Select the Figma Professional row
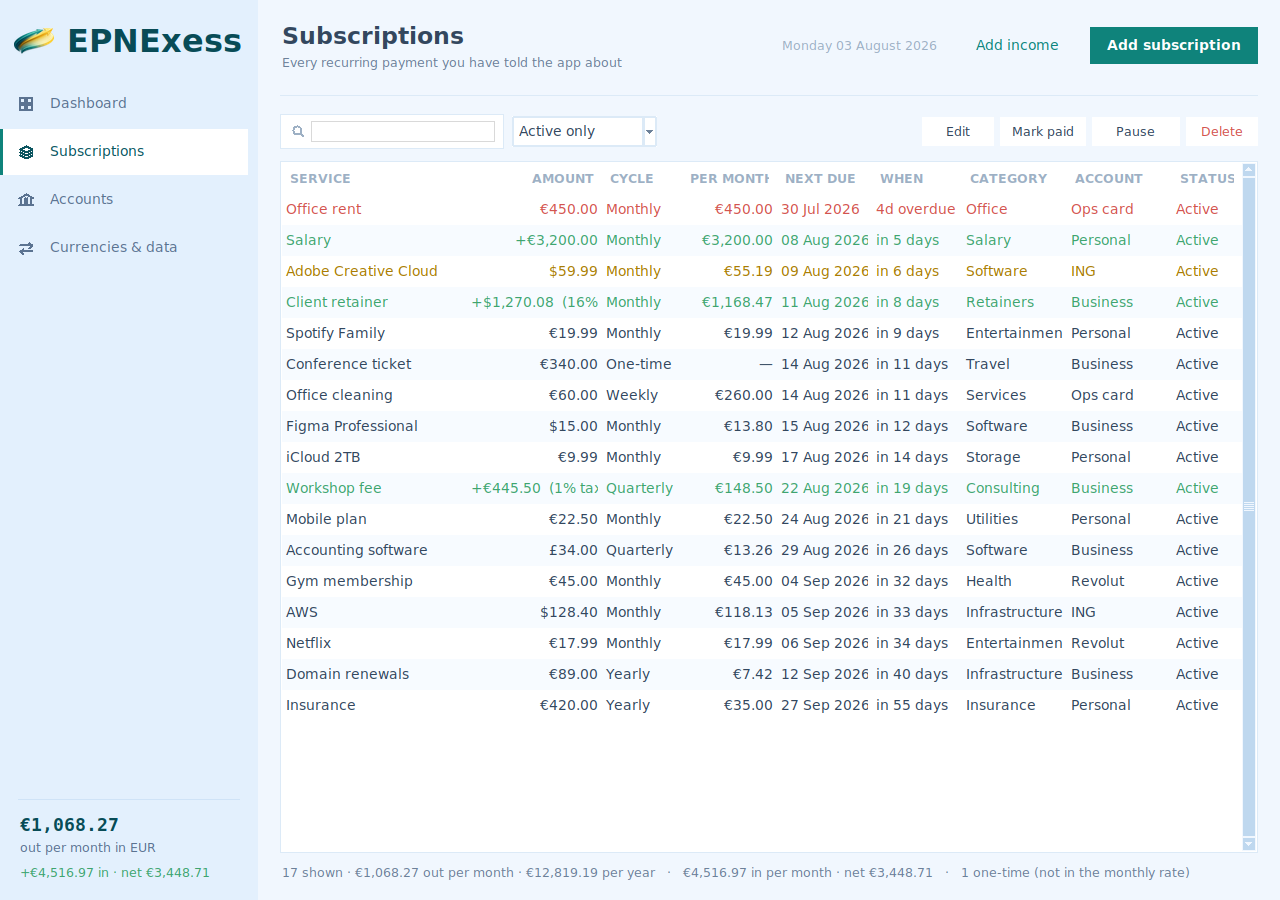This screenshot has width=1280, height=900. [762, 426]
